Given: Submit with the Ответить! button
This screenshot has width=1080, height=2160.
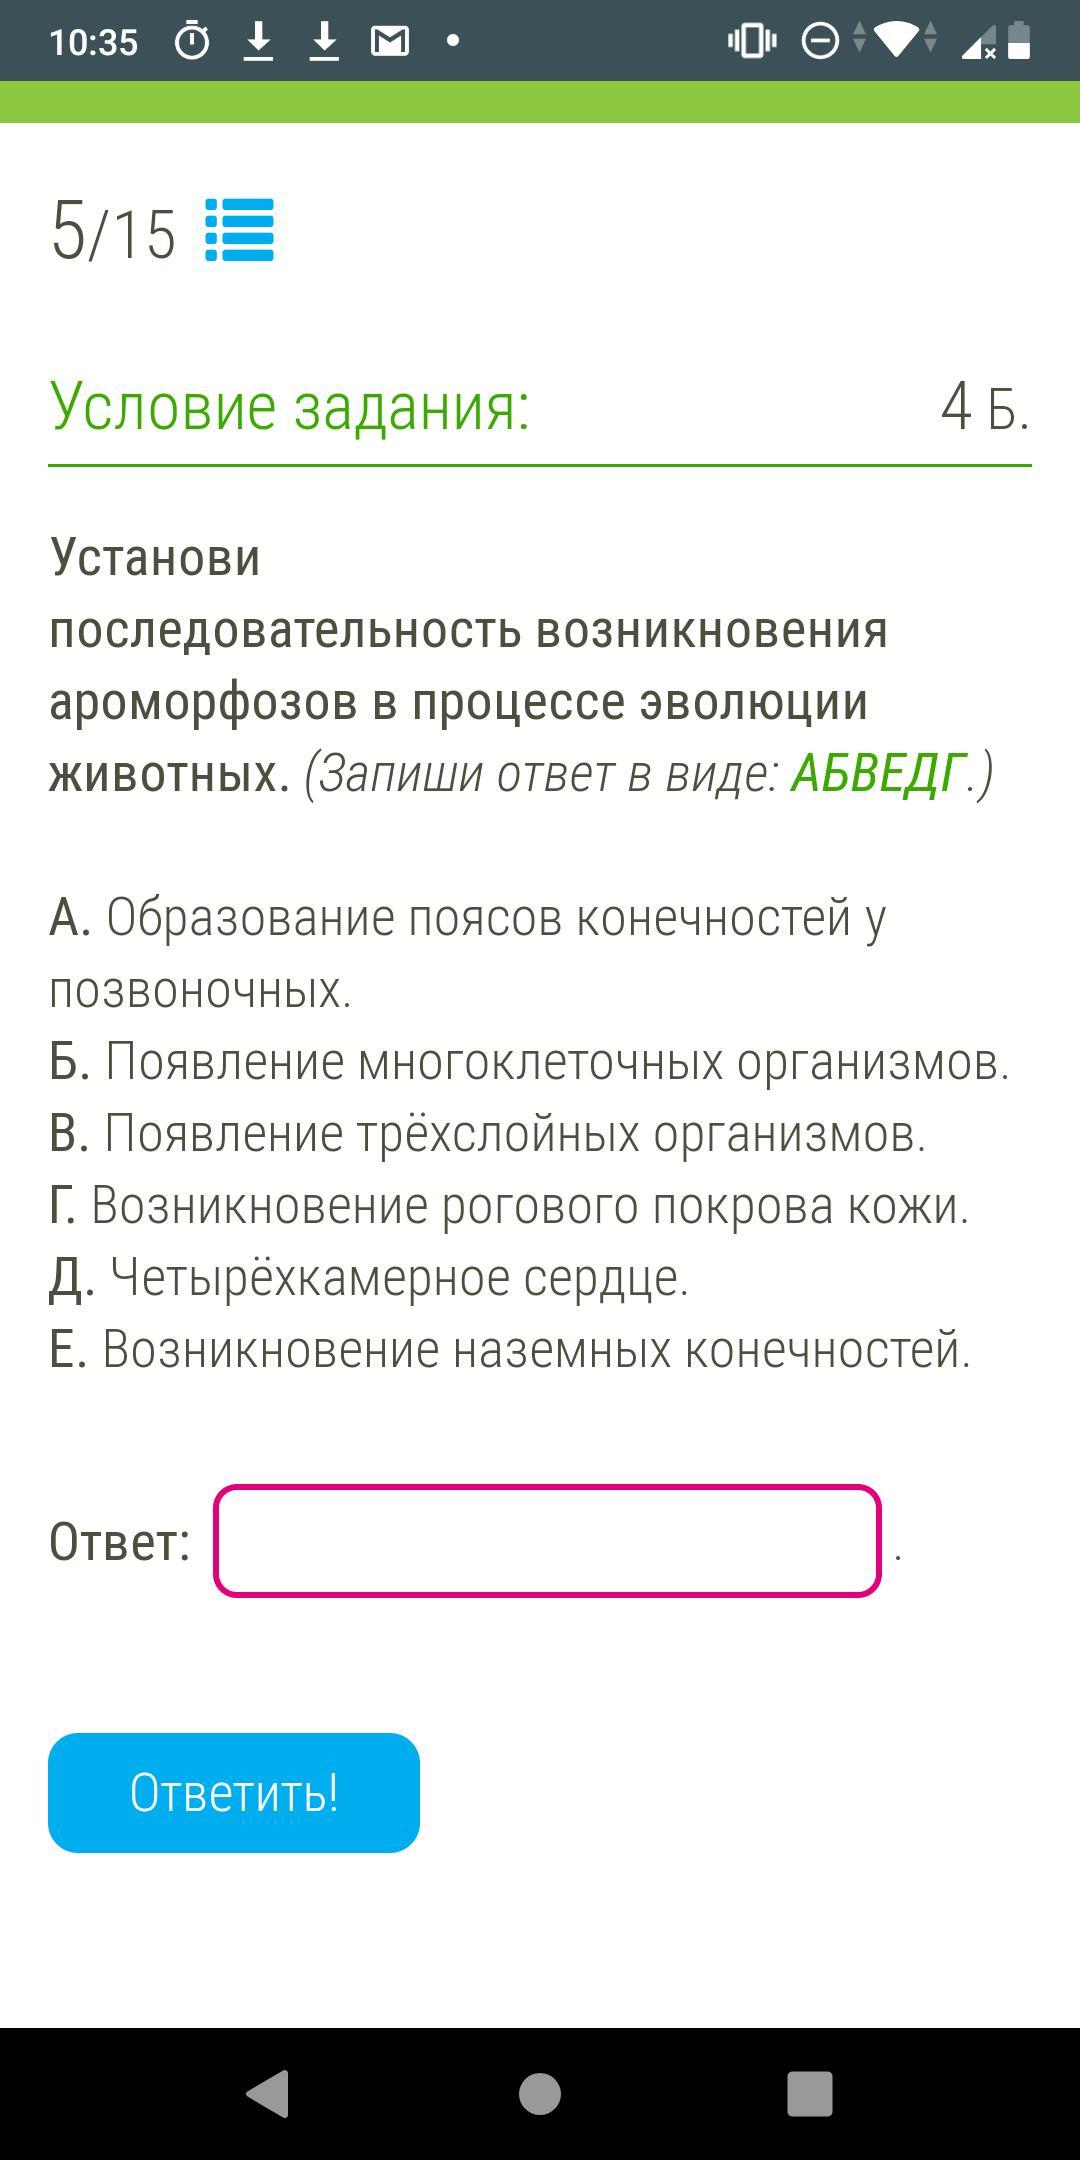Looking at the screenshot, I should click(x=234, y=1793).
